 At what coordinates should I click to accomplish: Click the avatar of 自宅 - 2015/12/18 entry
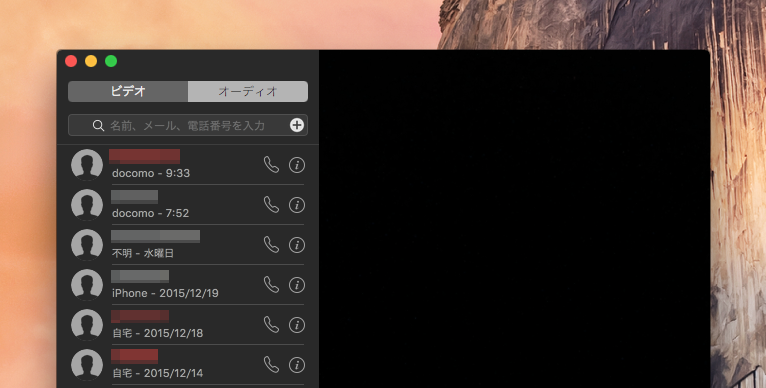(x=87, y=325)
